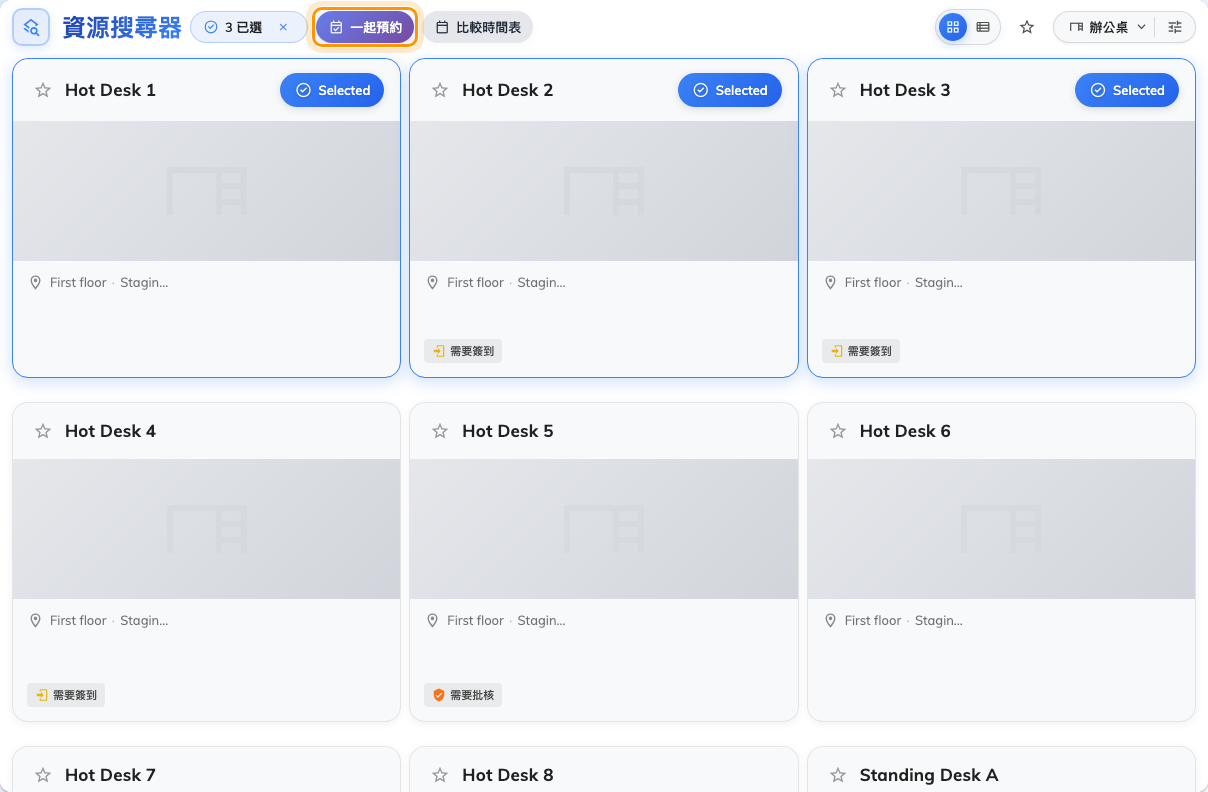Click the Hot Desk 7 title

click(x=110, y=775)
